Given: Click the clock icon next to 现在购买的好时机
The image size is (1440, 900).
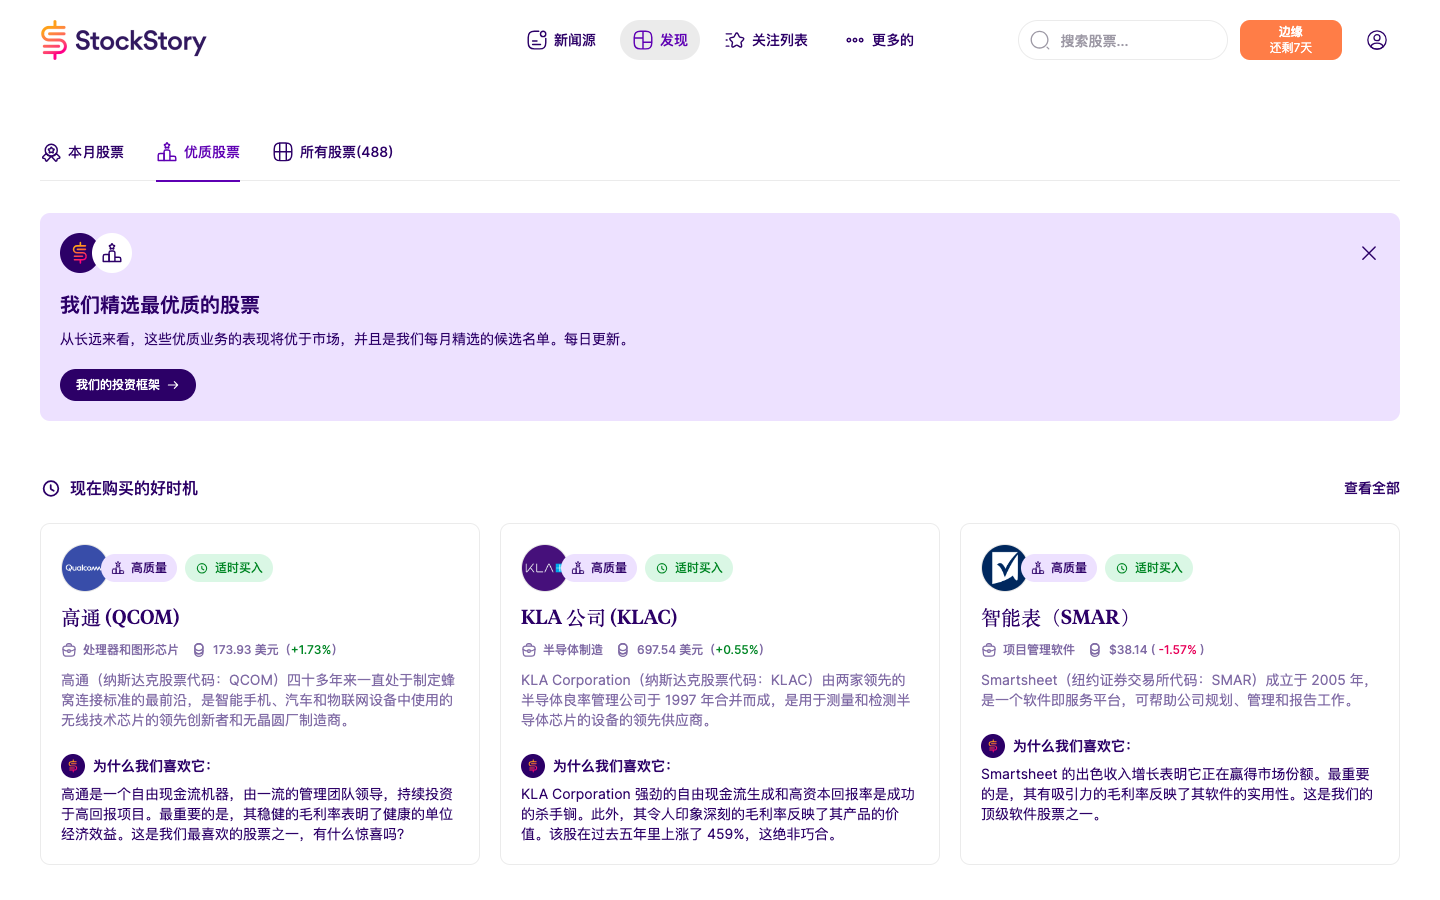Looking at the screenshot, I should coord(51,488).
